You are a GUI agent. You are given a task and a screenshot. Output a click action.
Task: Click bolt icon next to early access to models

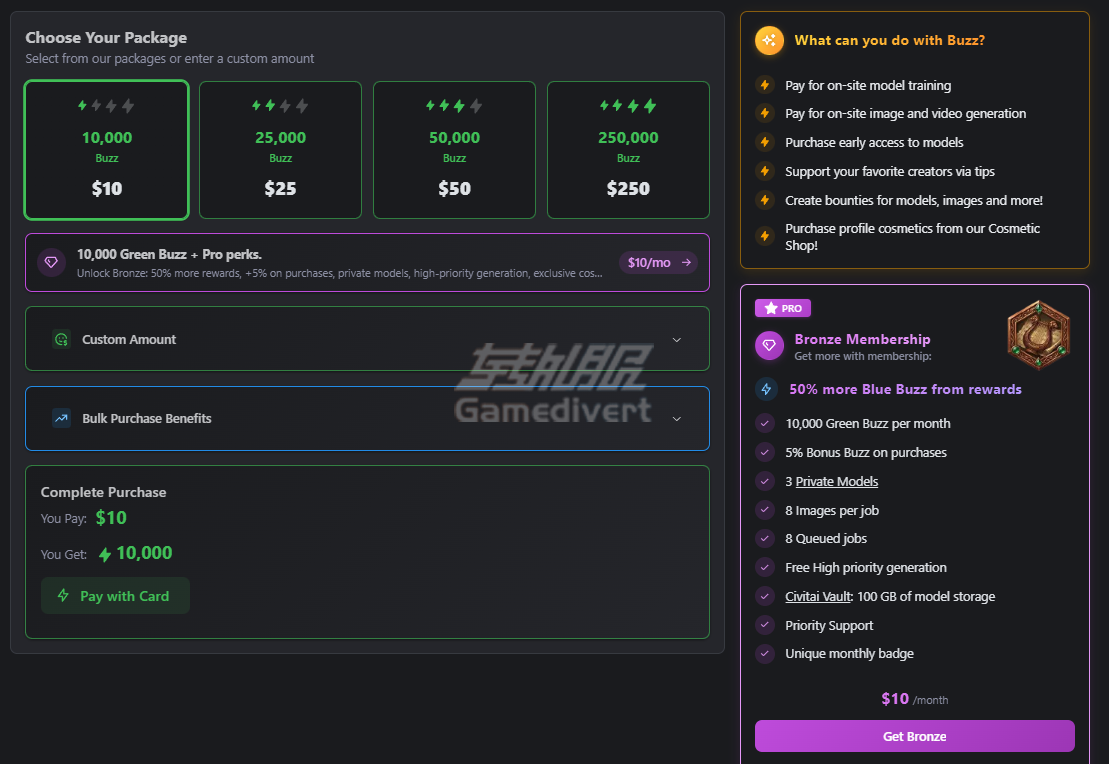point(765,142)
